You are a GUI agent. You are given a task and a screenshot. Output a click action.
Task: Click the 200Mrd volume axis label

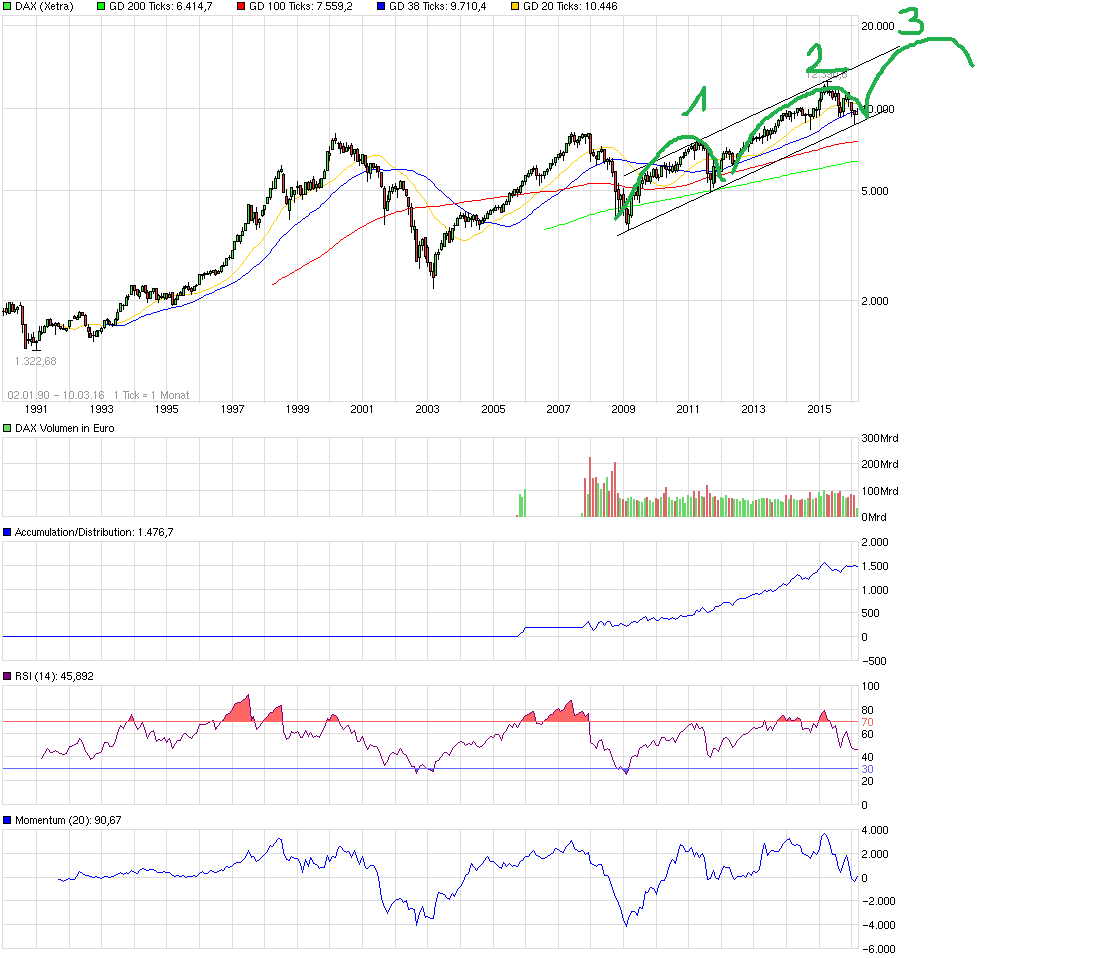click(879, 465)
